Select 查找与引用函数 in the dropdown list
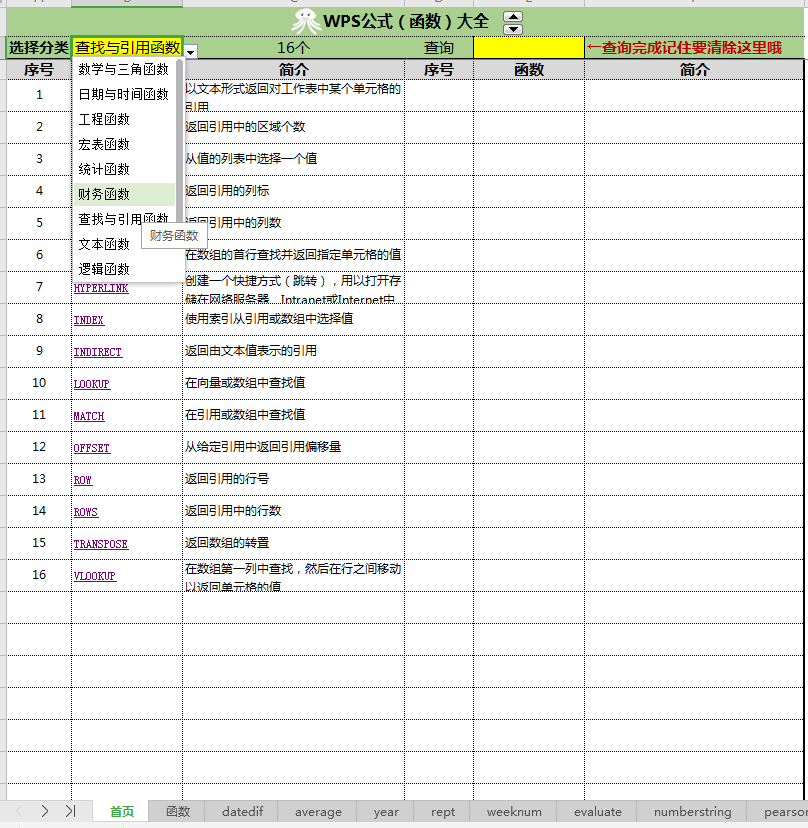Screen dimensions: 808x828 [x=124, y=219]
